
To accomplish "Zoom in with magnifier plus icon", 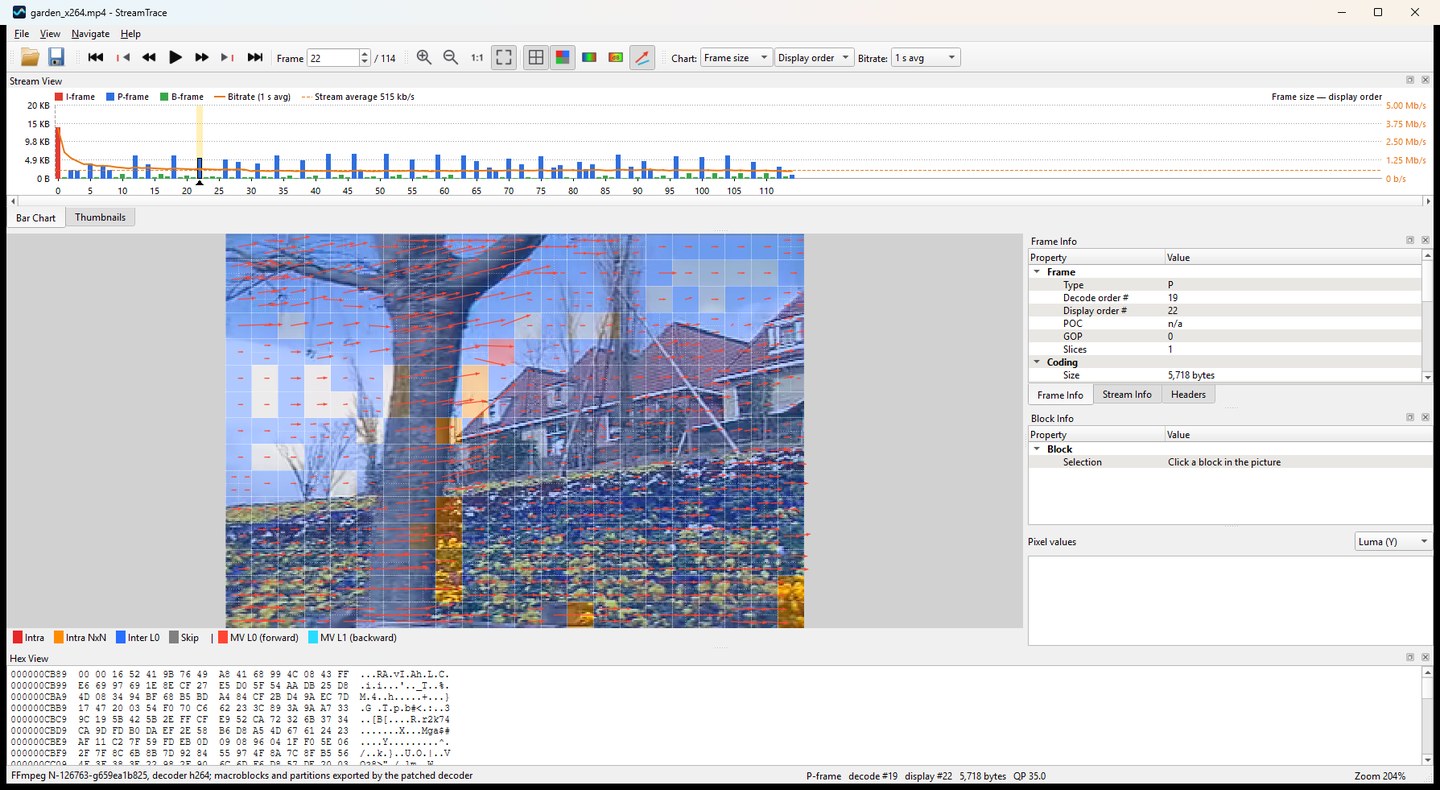I will [x=424, y=58].
